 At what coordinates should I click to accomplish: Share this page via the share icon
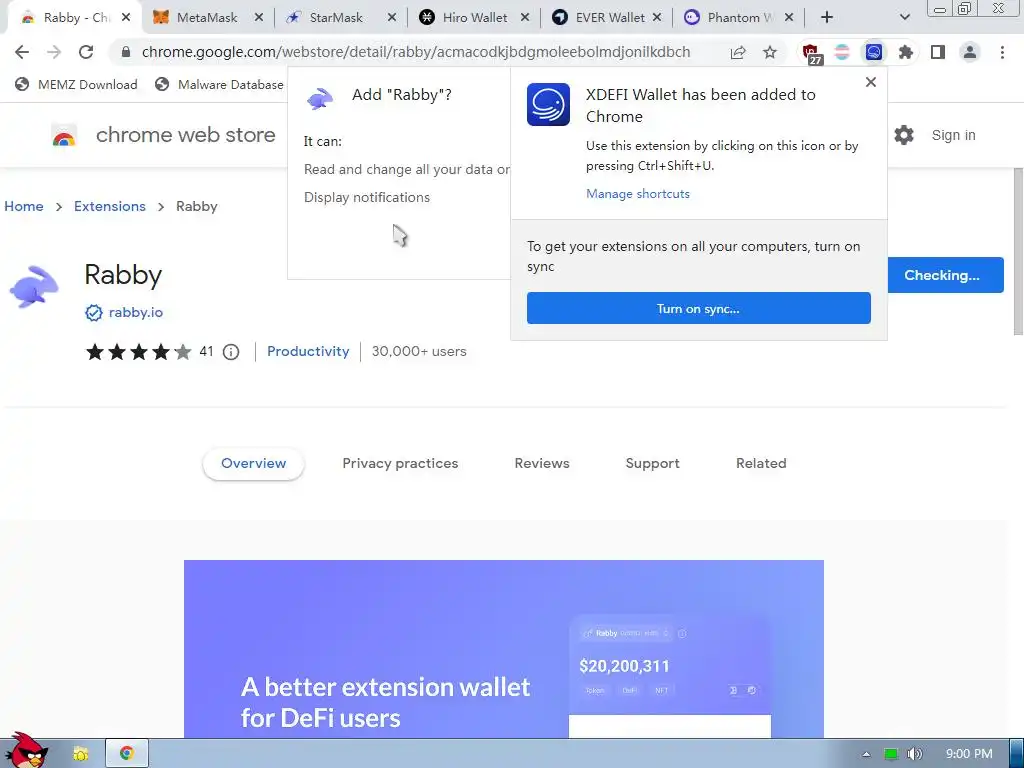coord(738,52)
